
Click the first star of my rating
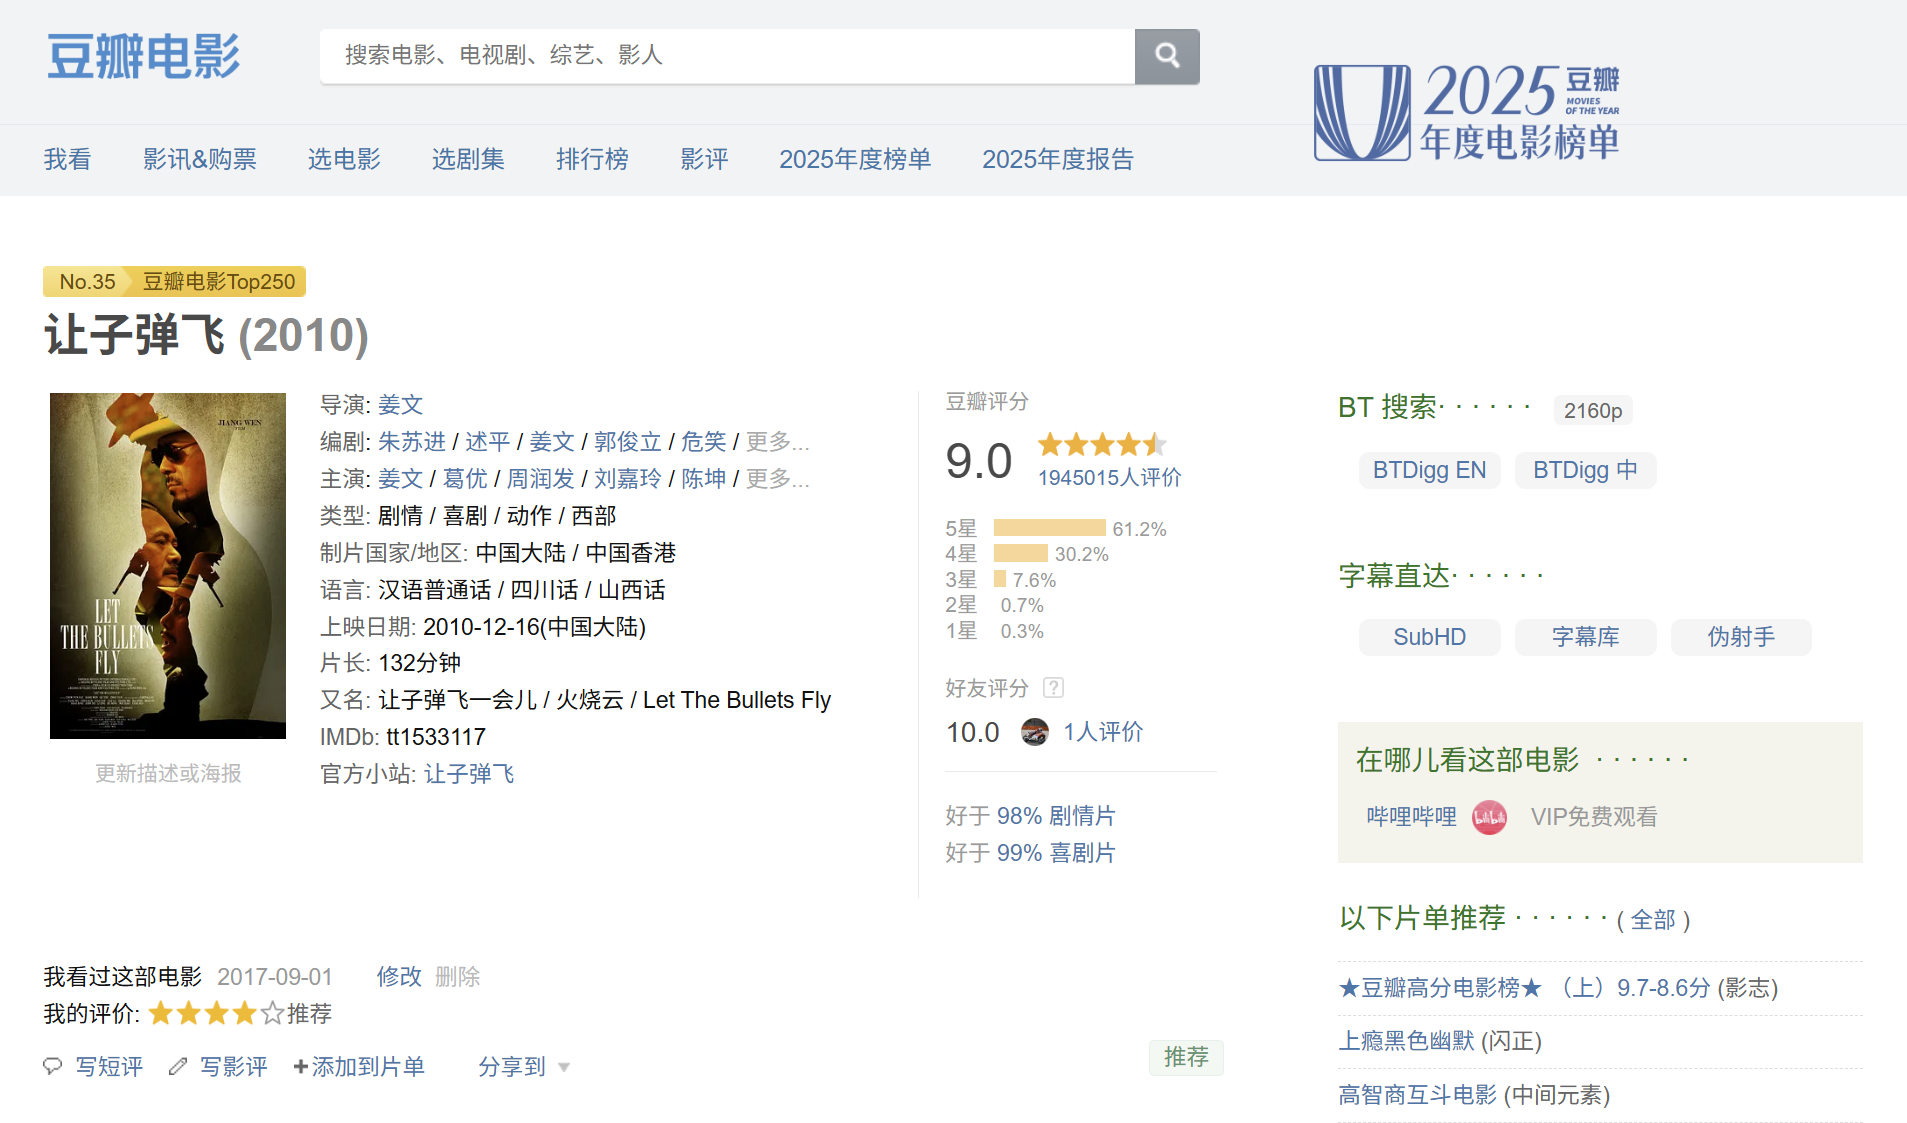[161, 1014]
